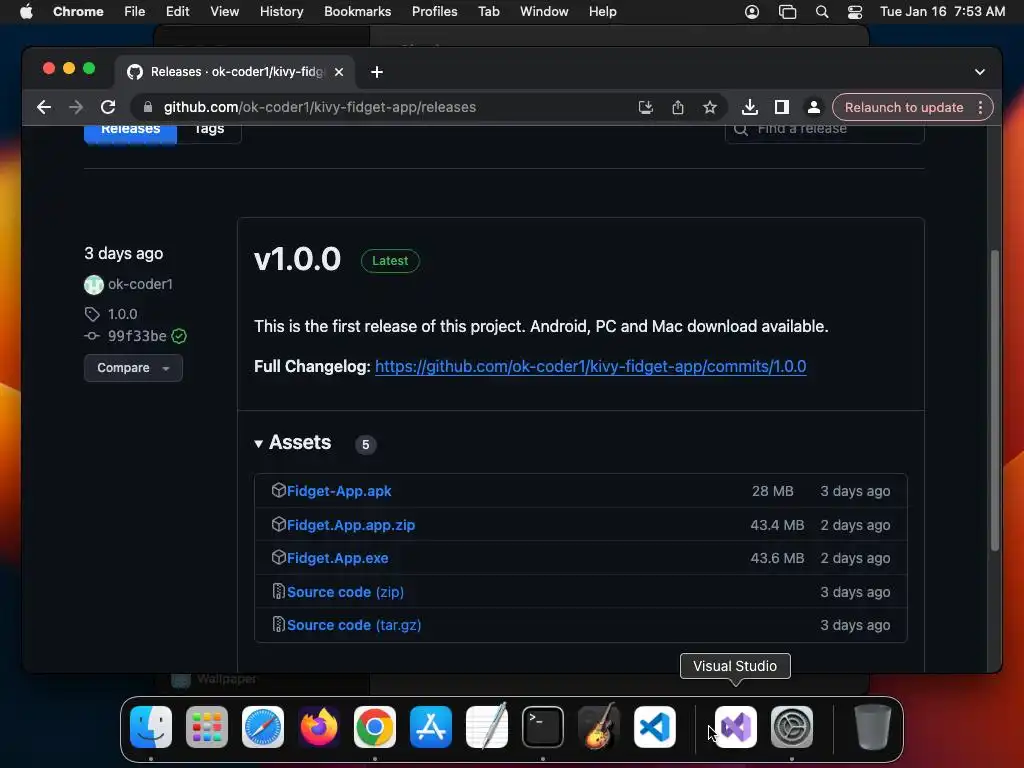Open the Full Changelog commits link

[x=590, y=366]
